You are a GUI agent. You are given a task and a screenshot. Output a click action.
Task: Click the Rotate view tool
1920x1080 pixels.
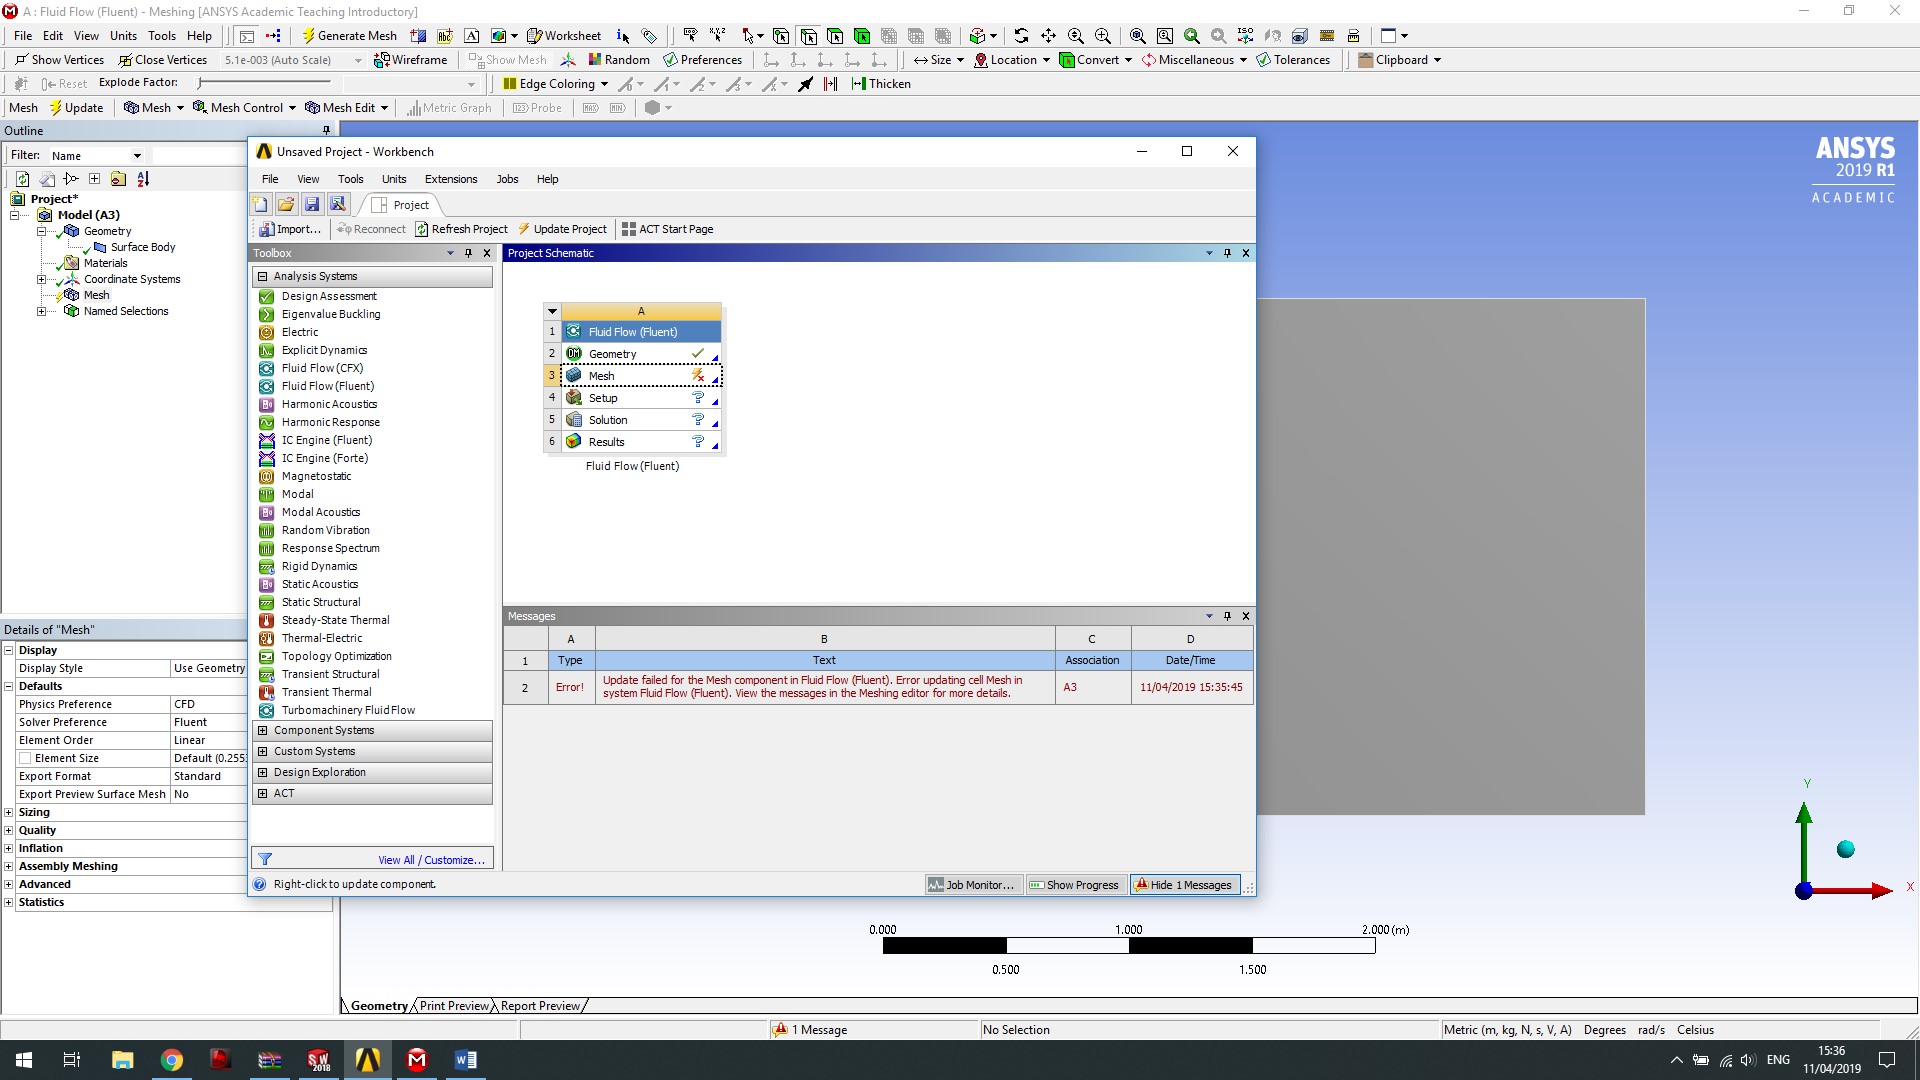1021,35
